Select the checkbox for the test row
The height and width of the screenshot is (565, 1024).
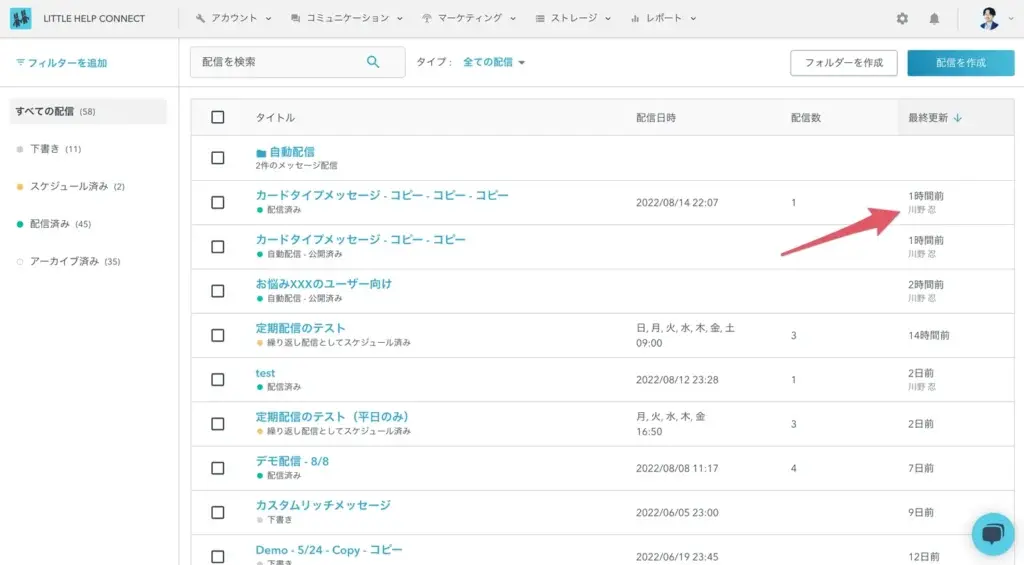(218, 379)
